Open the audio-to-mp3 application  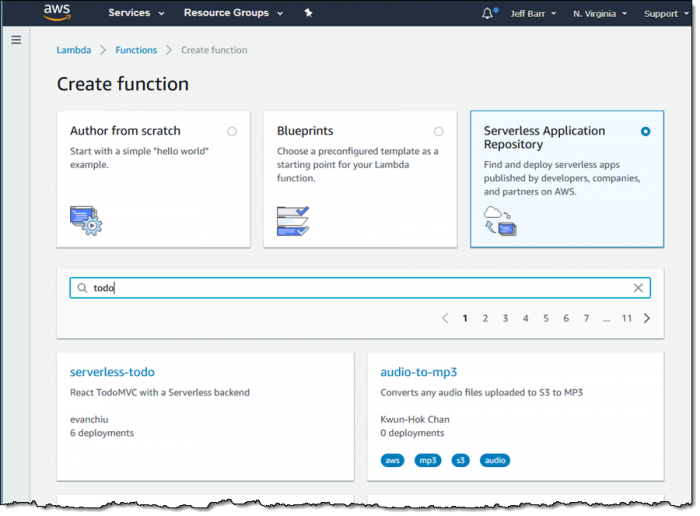click(x=419, y=372)
